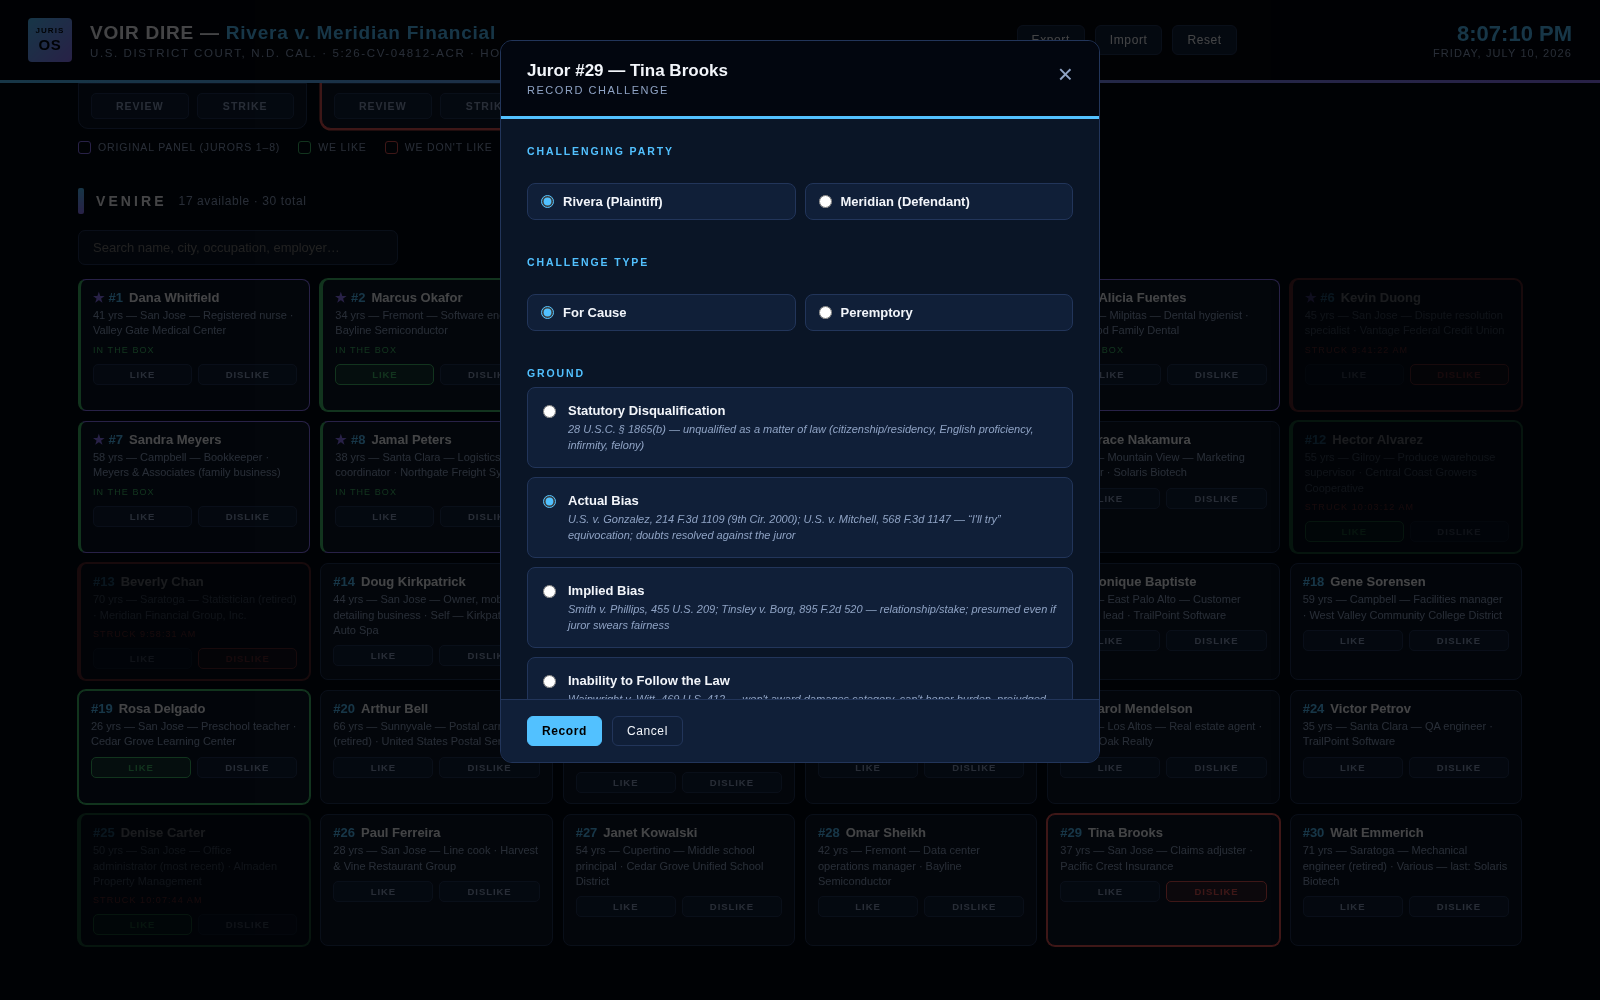The width and height of the screenshot is (1600, 1000).
Task: Like juror #27 Janet Kowalski
Action: click(625, 907)
